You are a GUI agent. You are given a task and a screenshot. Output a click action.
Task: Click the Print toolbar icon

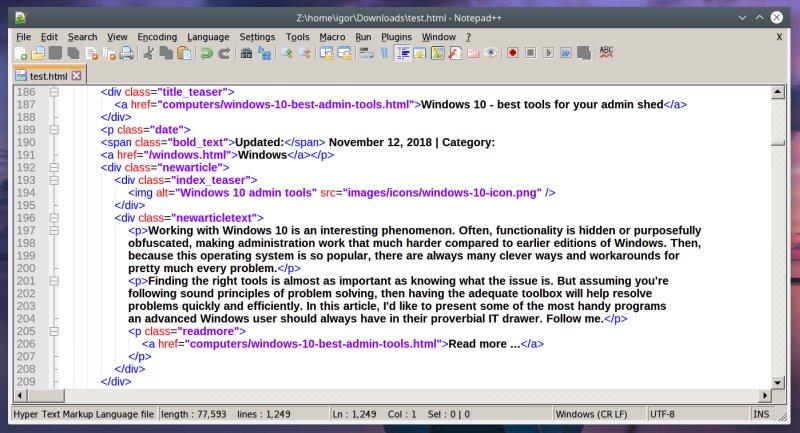127,53
